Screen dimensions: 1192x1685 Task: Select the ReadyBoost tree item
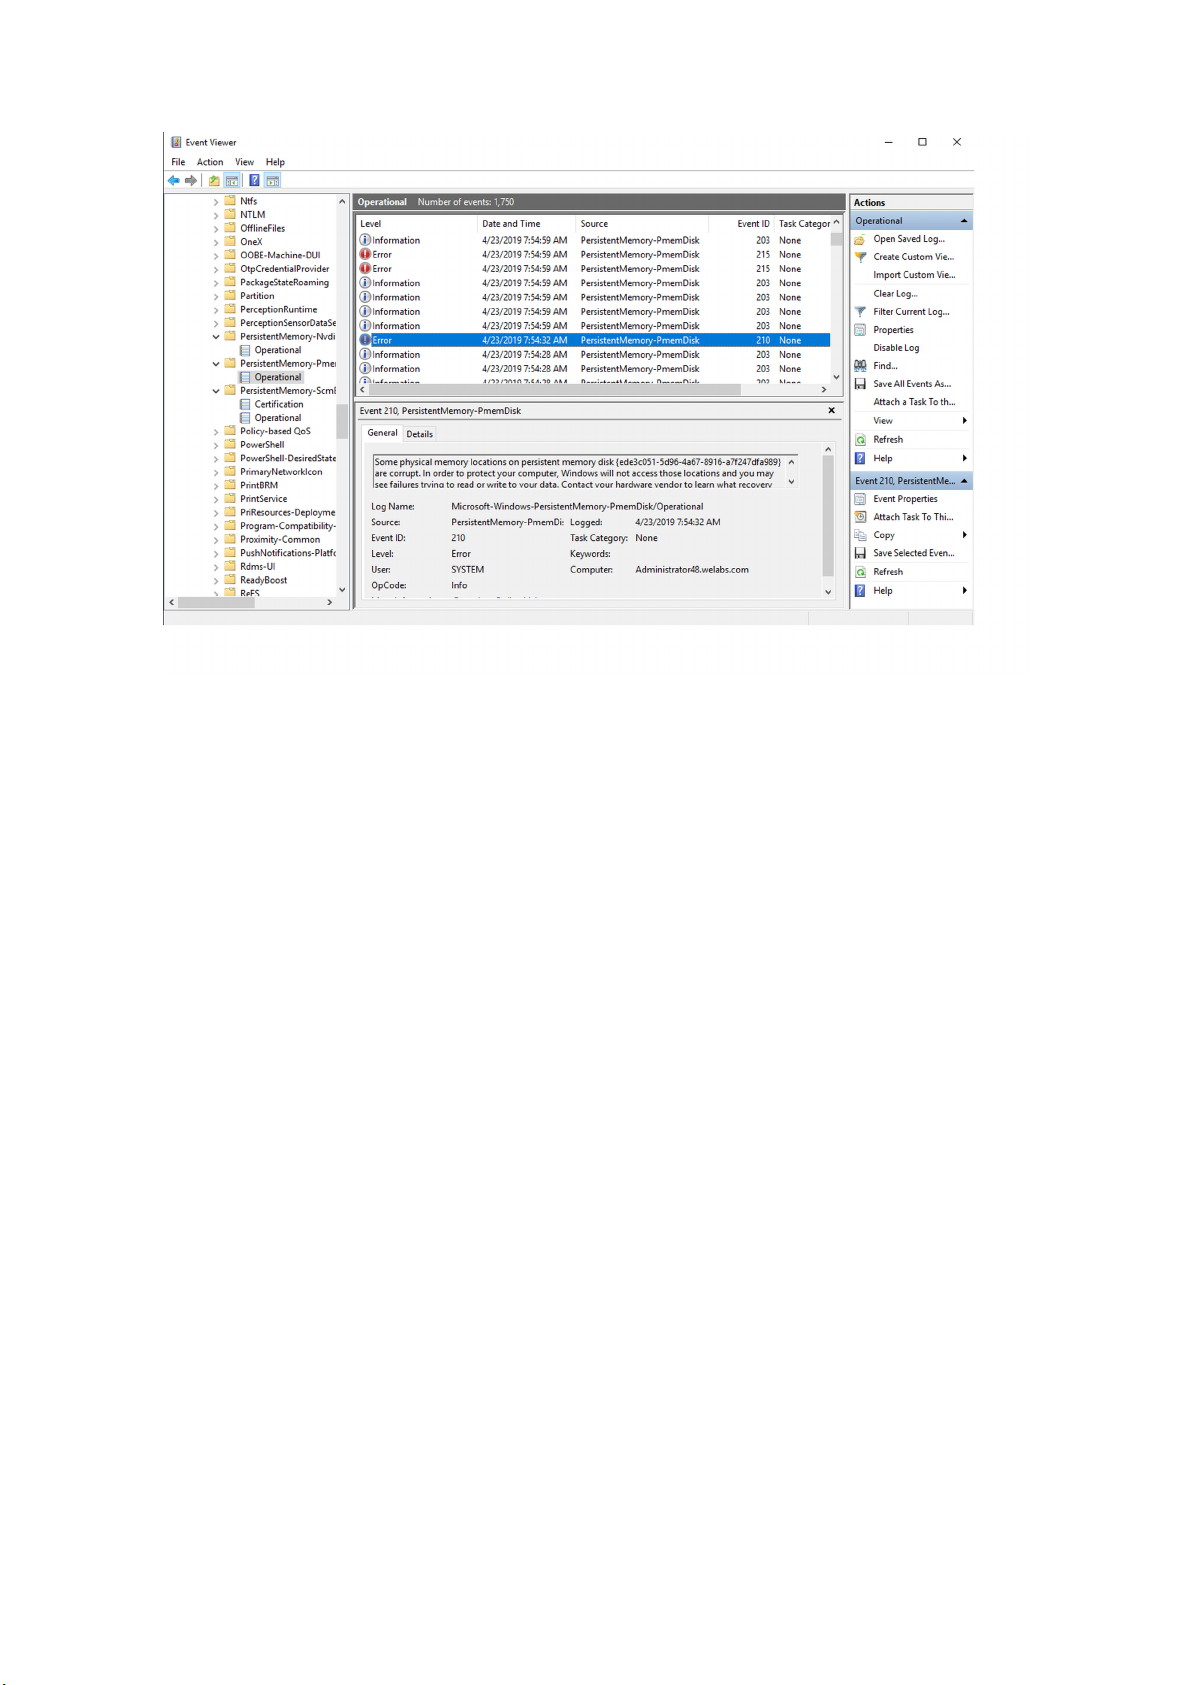click(x=263, y=580)
